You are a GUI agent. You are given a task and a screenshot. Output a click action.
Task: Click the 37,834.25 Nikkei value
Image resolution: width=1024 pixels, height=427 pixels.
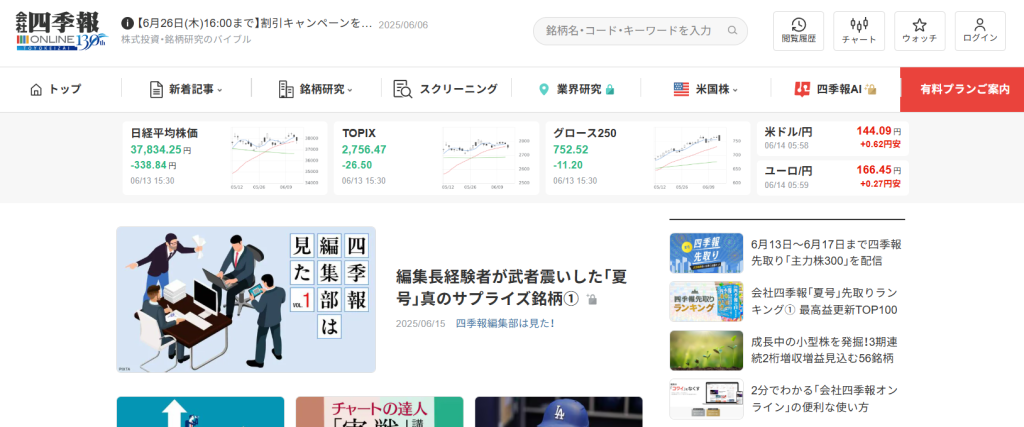coord(155,150)
